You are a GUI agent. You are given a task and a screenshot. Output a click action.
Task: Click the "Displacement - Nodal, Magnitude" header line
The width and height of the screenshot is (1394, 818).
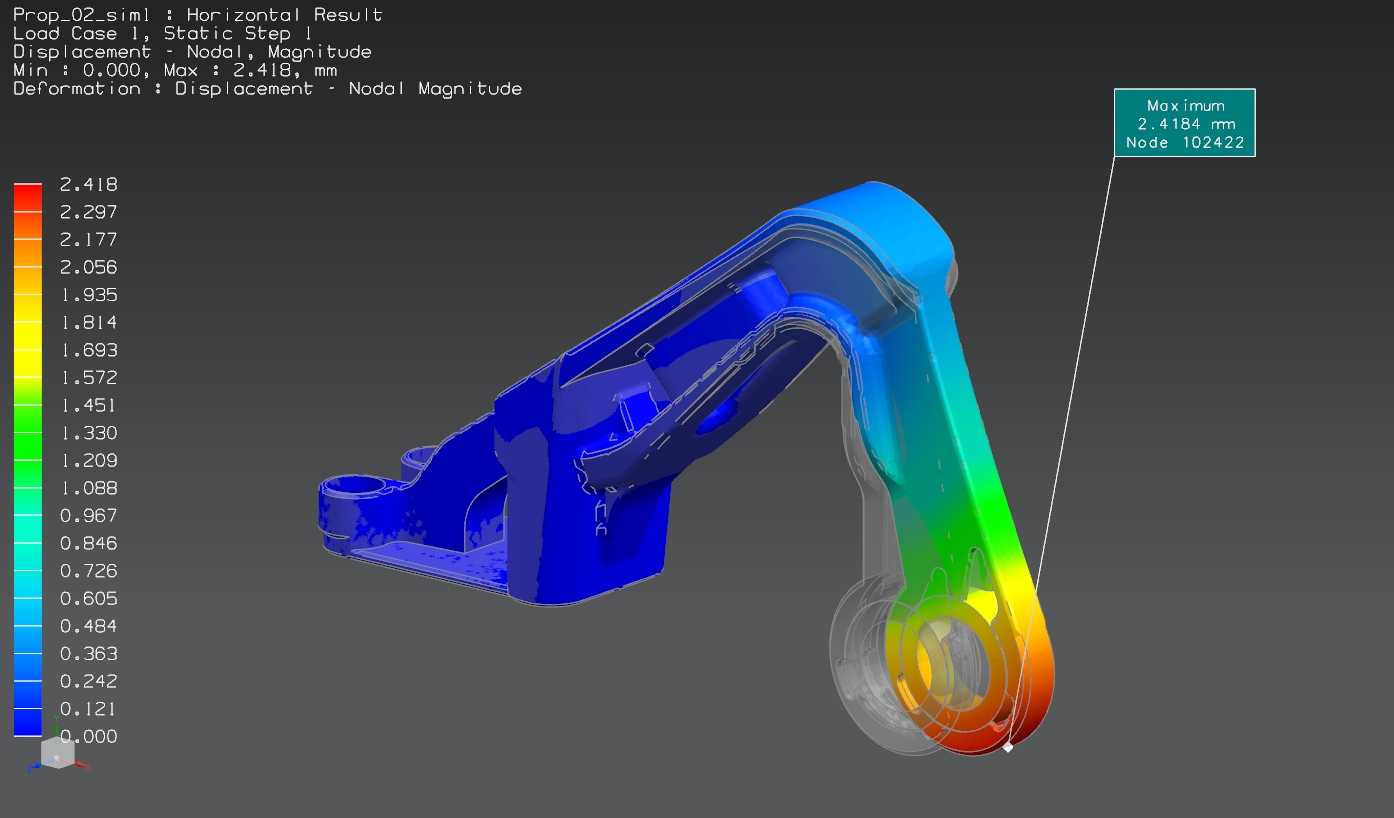[x=192, y=52]
